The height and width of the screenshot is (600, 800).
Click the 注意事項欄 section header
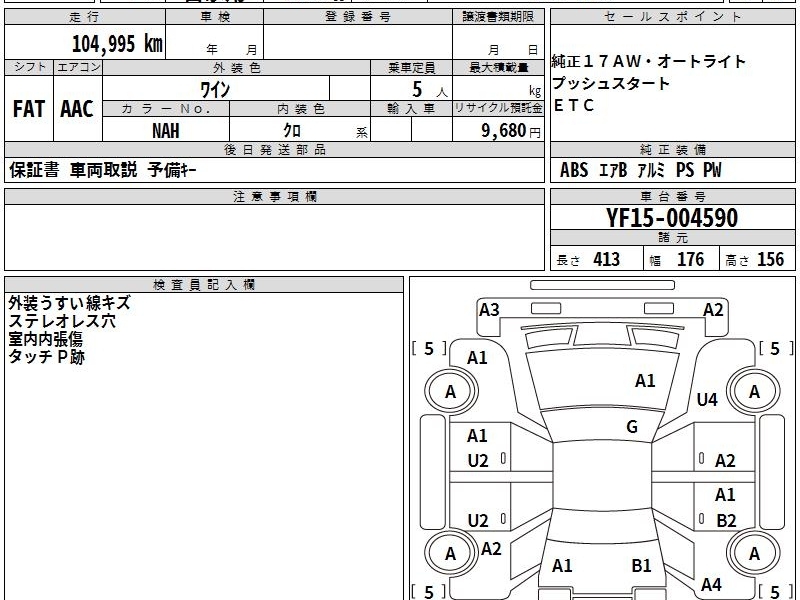274,197
